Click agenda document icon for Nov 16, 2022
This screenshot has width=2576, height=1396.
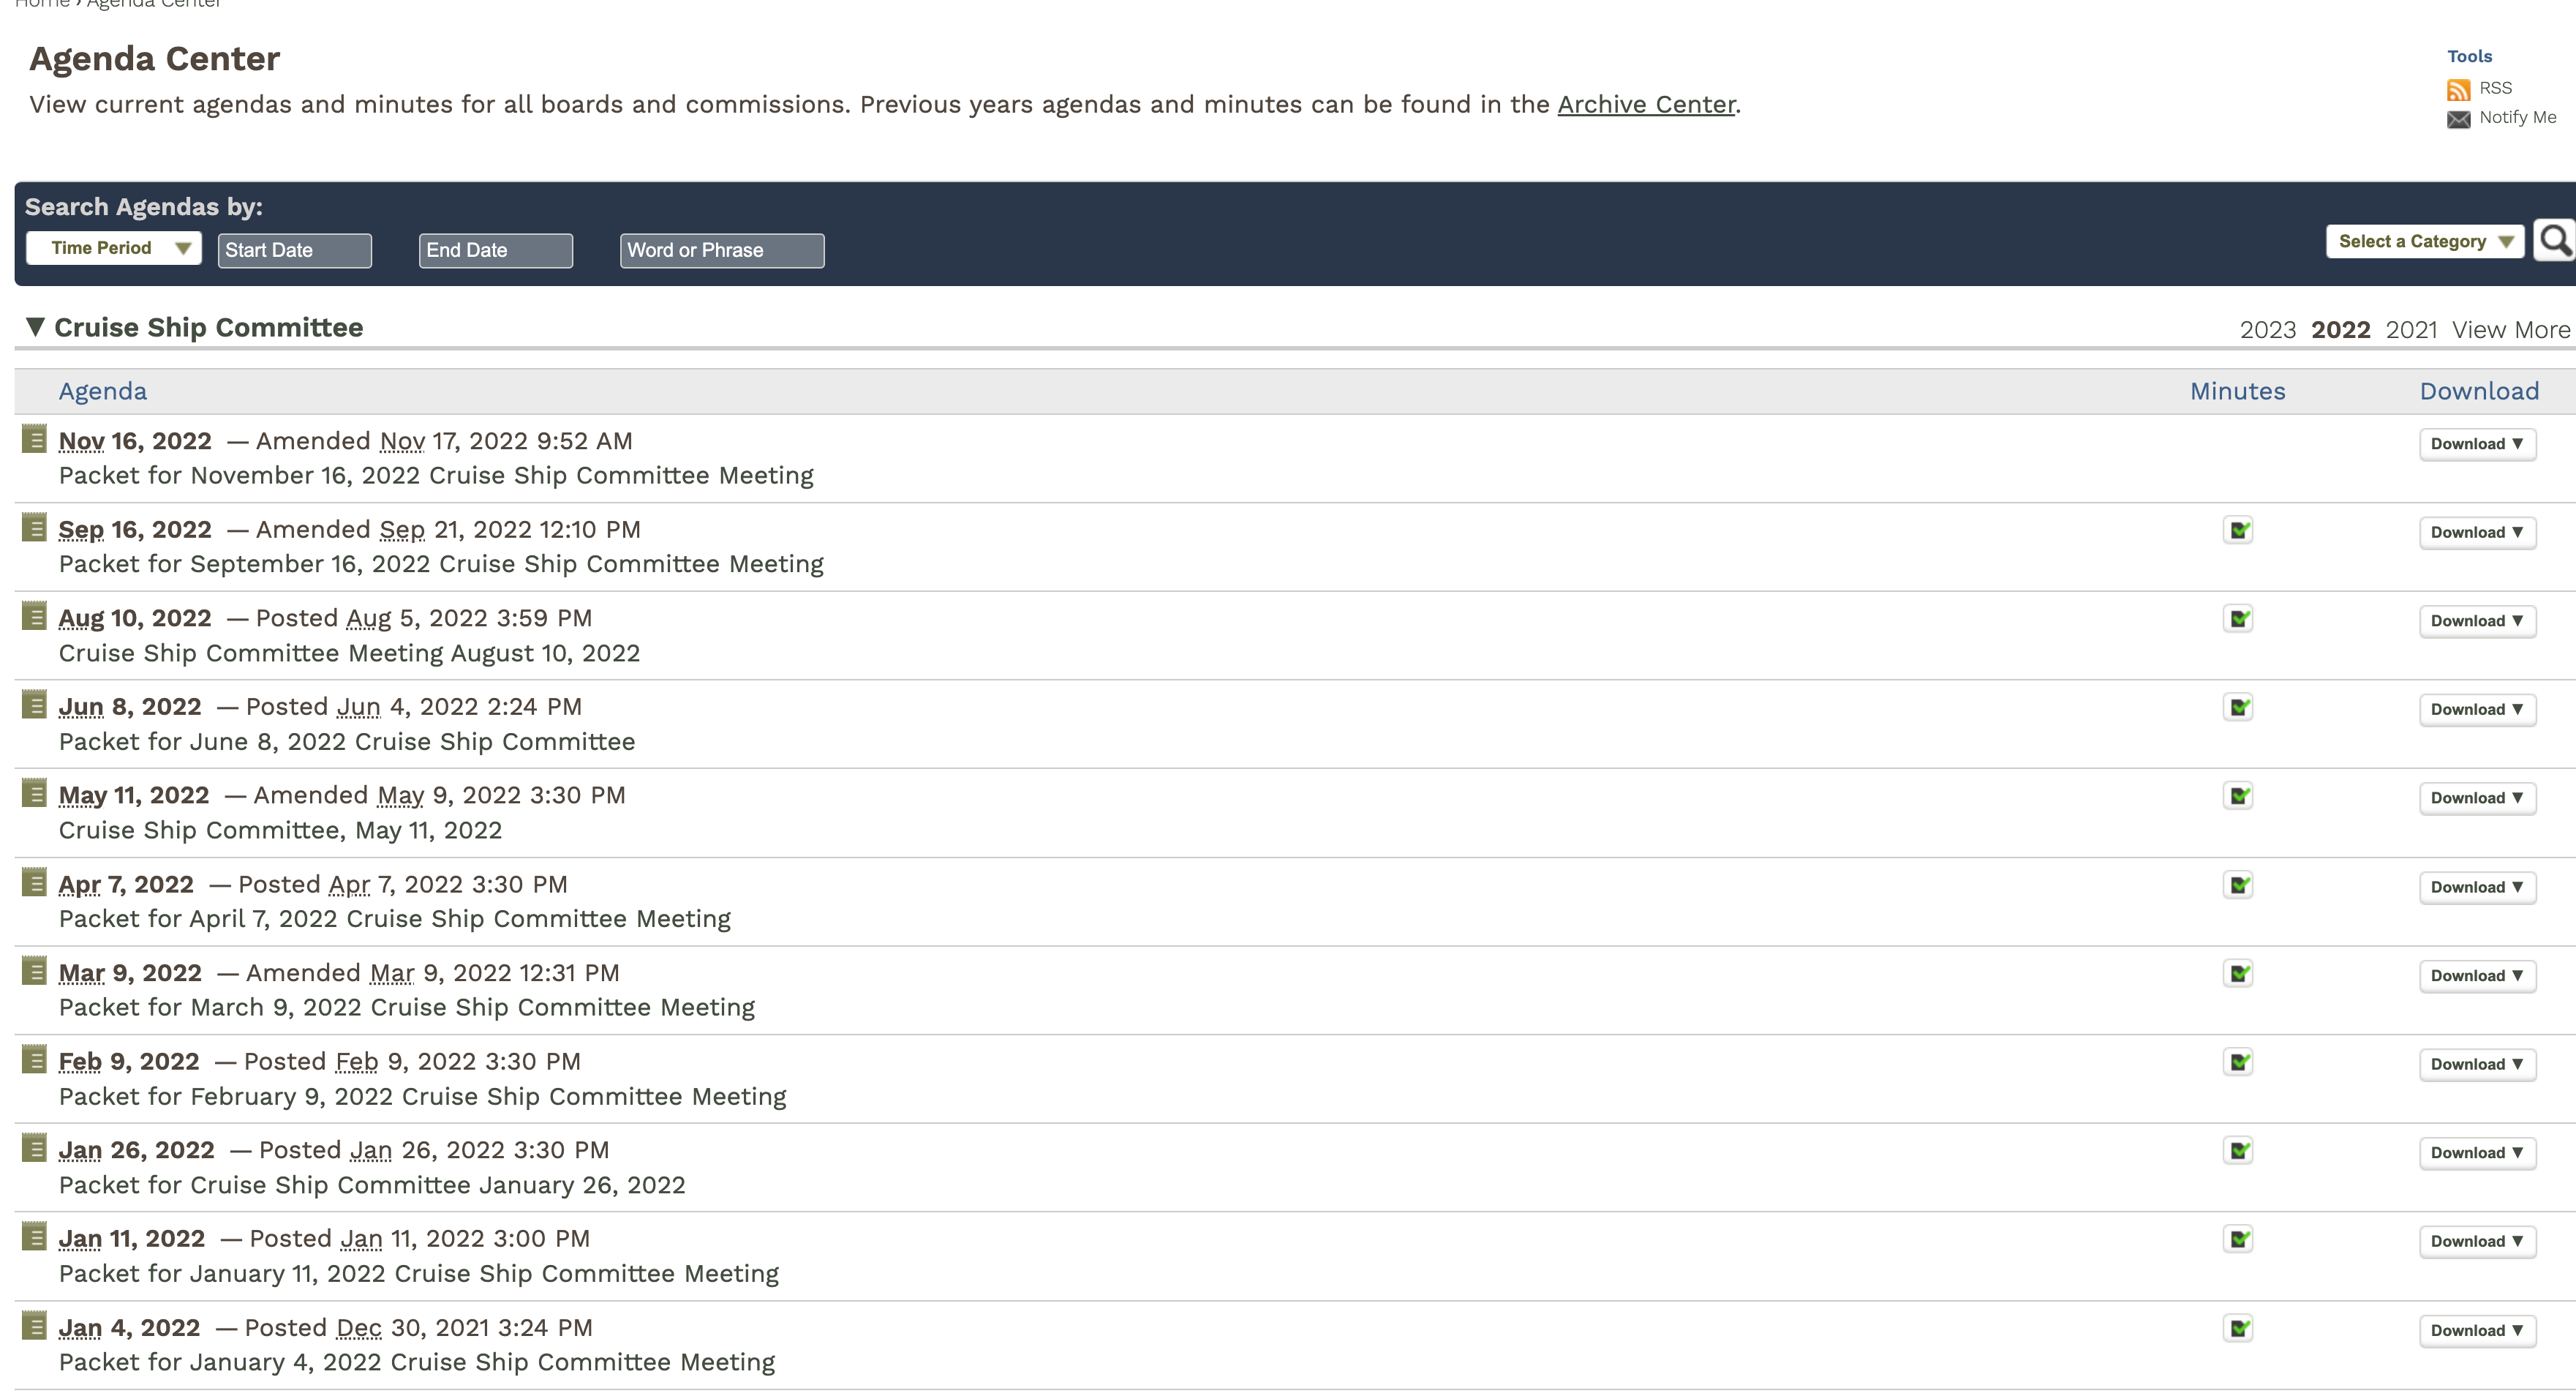[34, 440]
